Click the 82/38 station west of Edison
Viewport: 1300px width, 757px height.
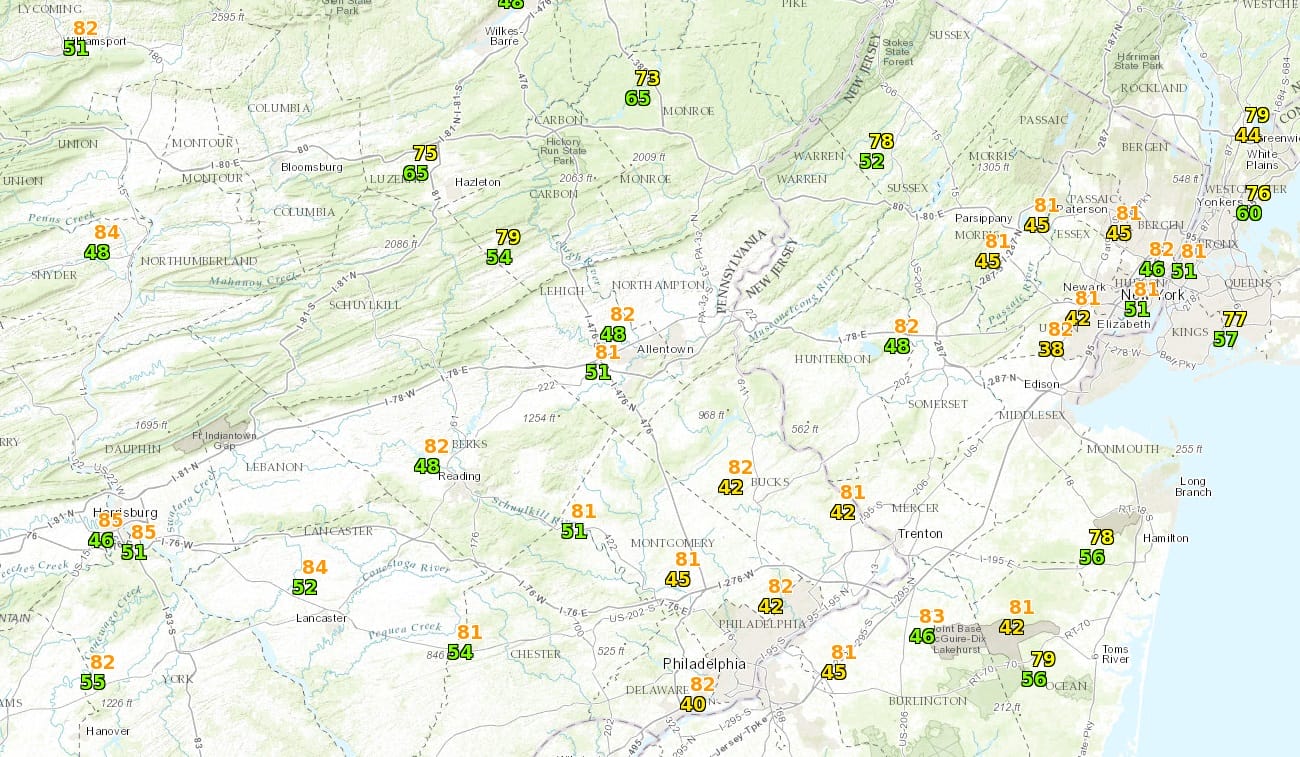1055,339
